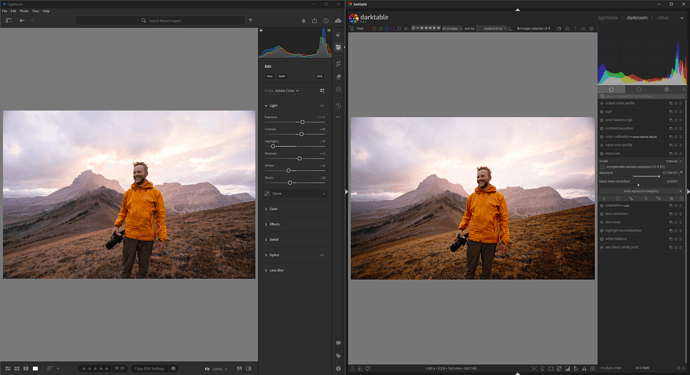Select the Lightroom healing eraser tool
690x375 pixels.
pyautogui.click(x=338, y=77)
